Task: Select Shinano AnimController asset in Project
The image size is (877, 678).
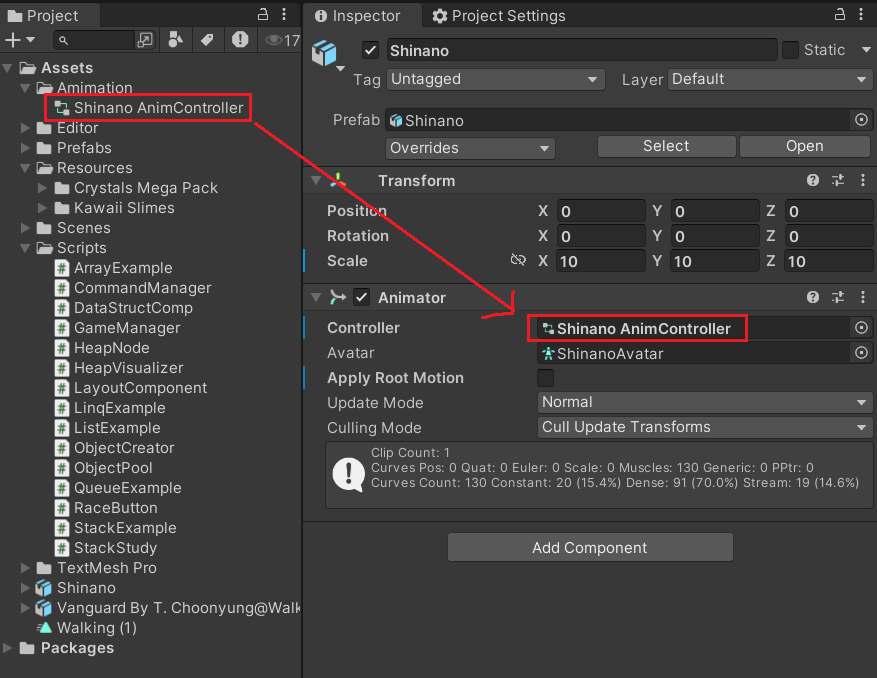Action: click(x=148, y=107)
